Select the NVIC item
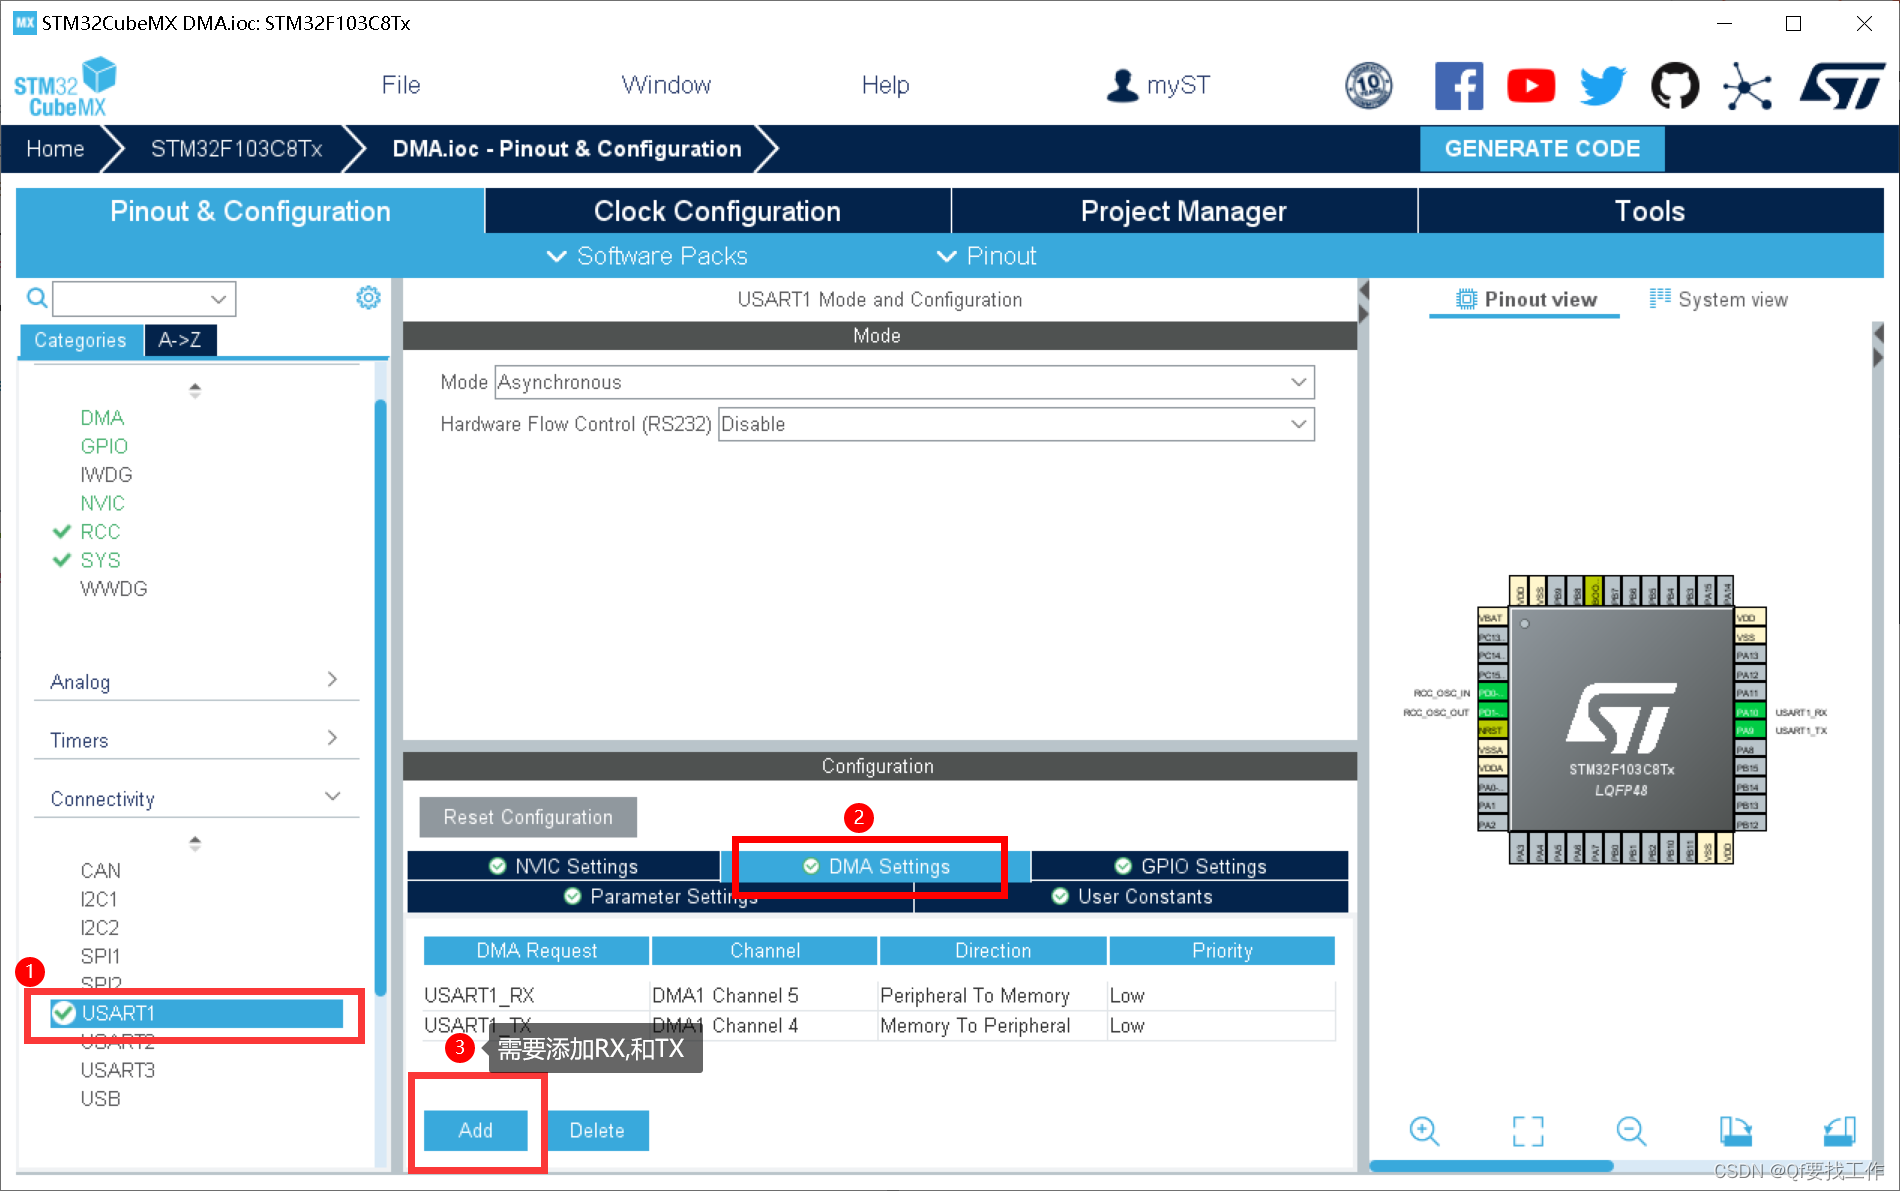1900x1191 pixels. click(102, 503)
